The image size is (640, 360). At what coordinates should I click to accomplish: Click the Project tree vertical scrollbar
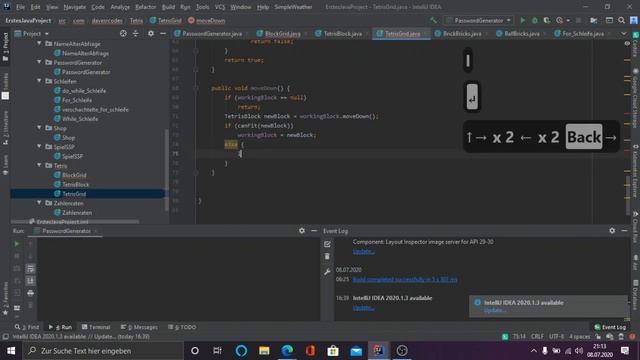(167, 169)
